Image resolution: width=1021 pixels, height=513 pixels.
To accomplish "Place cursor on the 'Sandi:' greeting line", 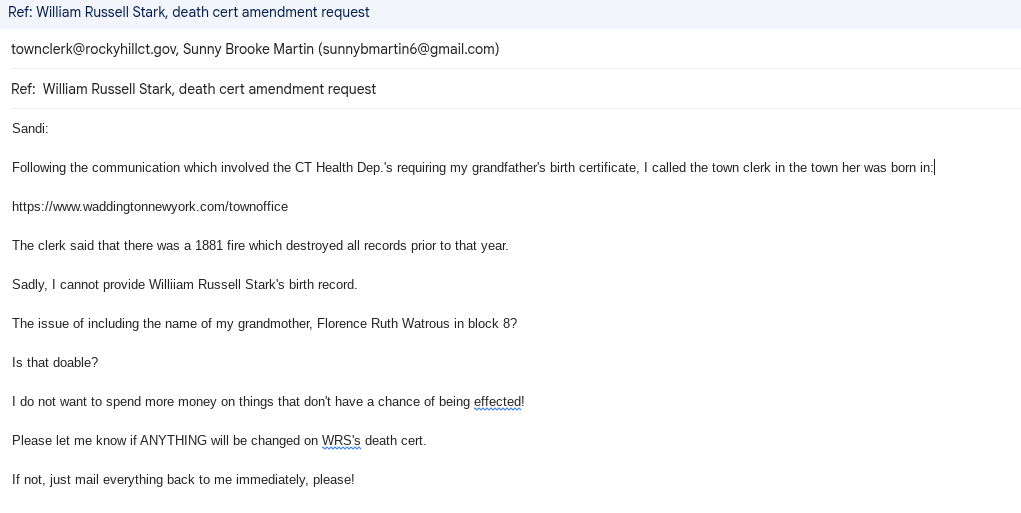I will click(x=30, y=129).
